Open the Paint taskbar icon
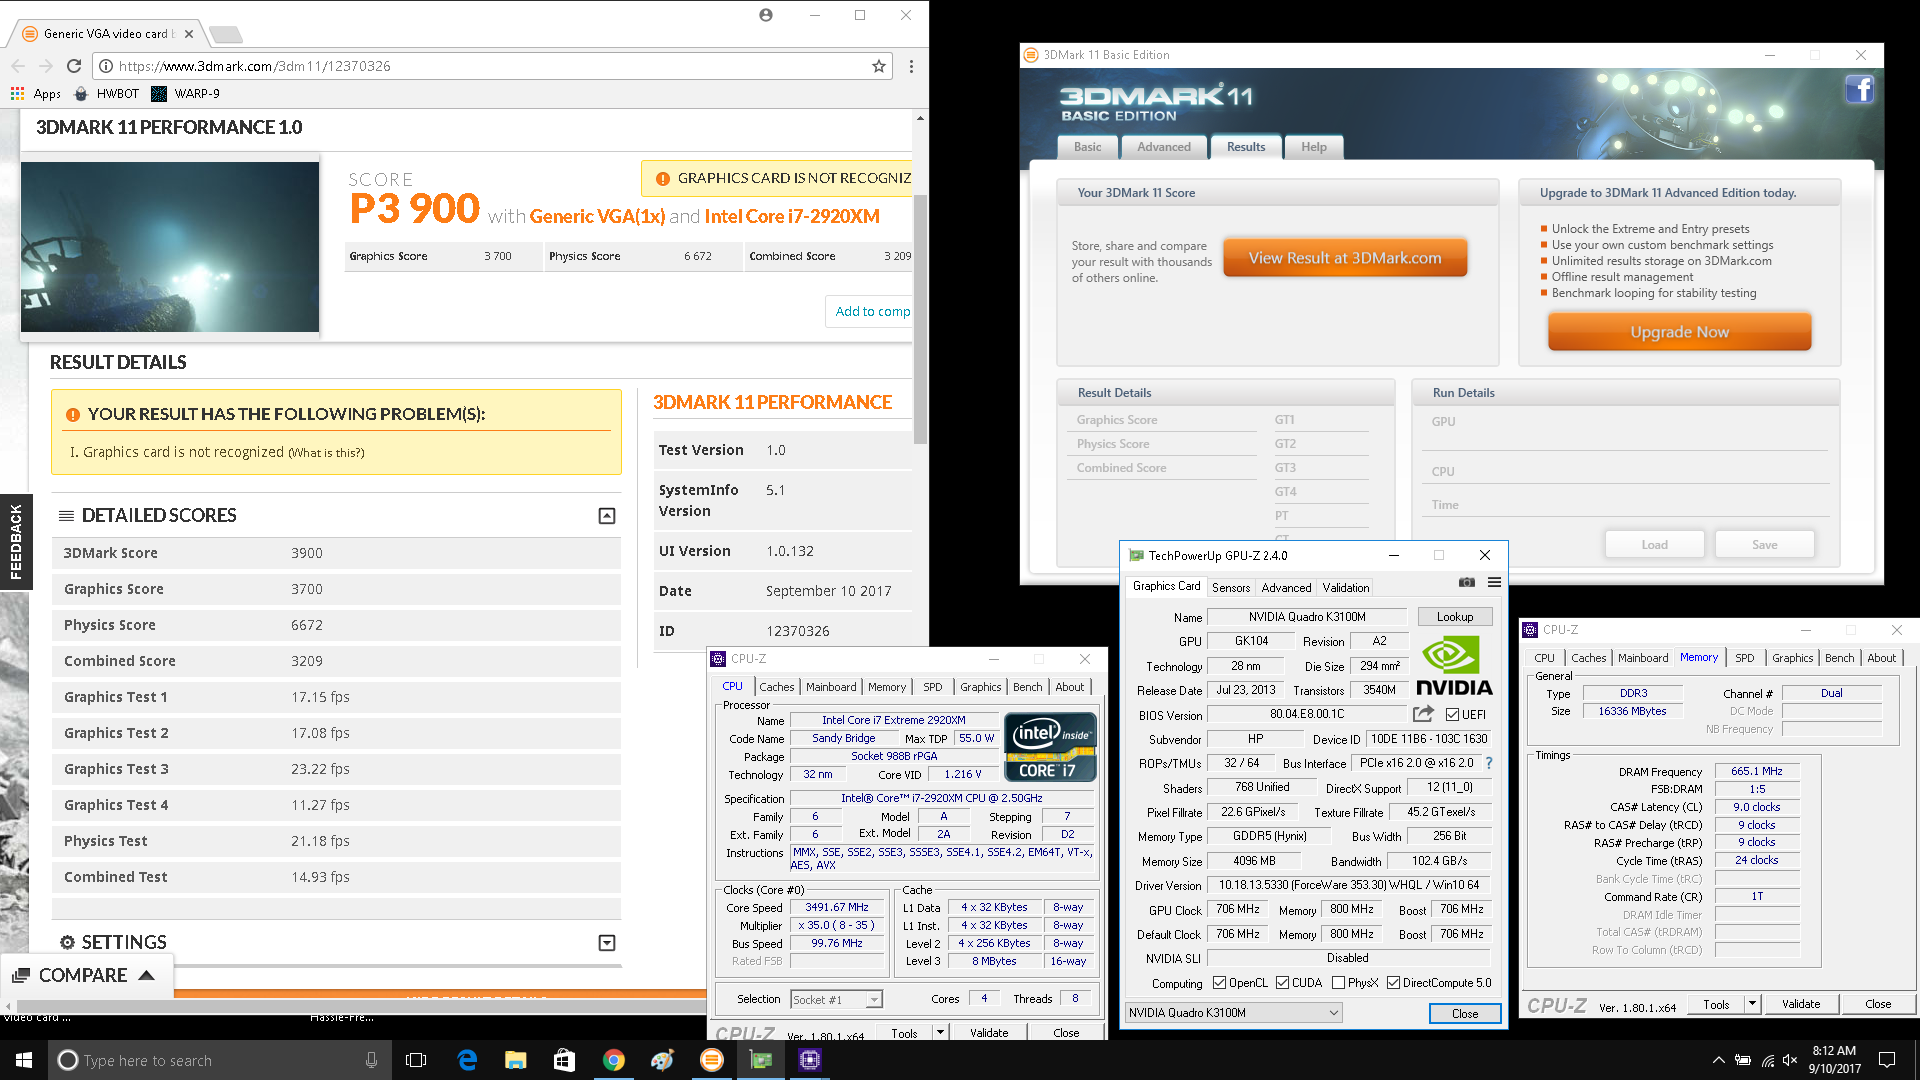This screenshot has height=1080, width=1920. 662,1060
